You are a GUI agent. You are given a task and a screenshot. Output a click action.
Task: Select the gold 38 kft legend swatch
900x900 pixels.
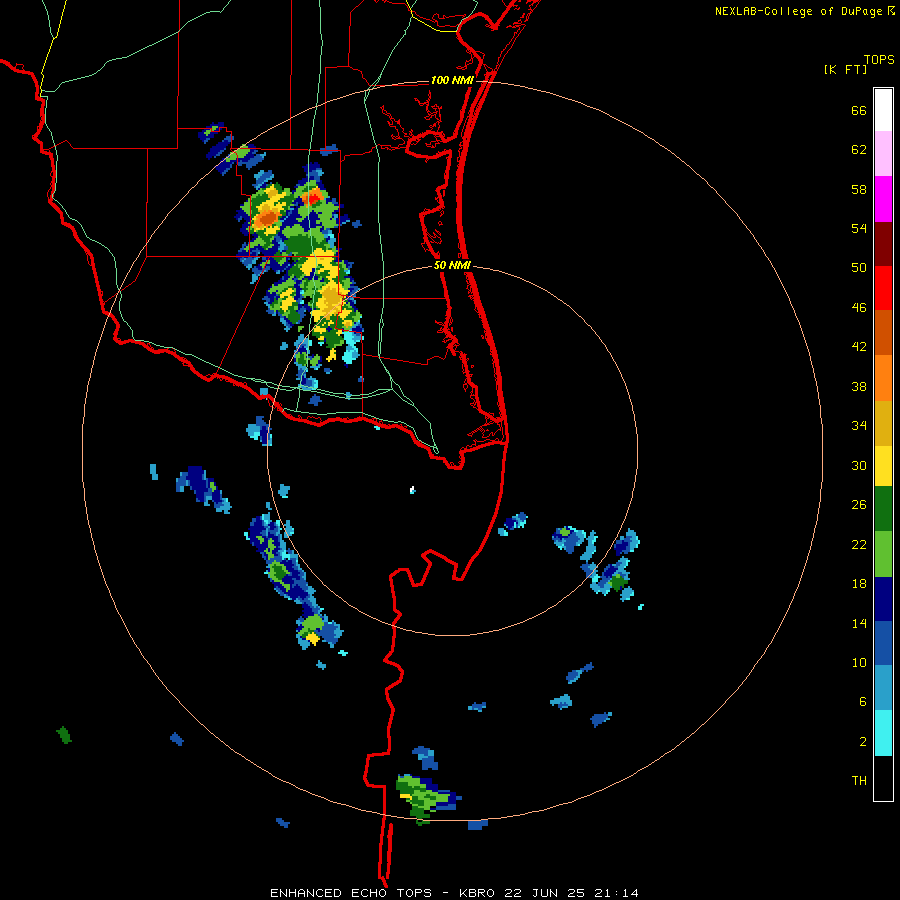click(883, 423)
